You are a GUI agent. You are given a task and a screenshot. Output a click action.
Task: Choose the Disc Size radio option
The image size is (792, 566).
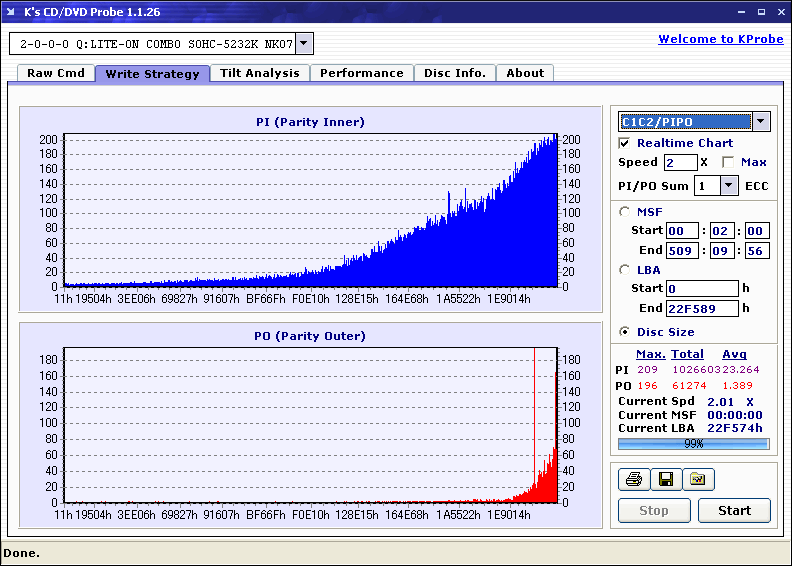tap(625, 332)
